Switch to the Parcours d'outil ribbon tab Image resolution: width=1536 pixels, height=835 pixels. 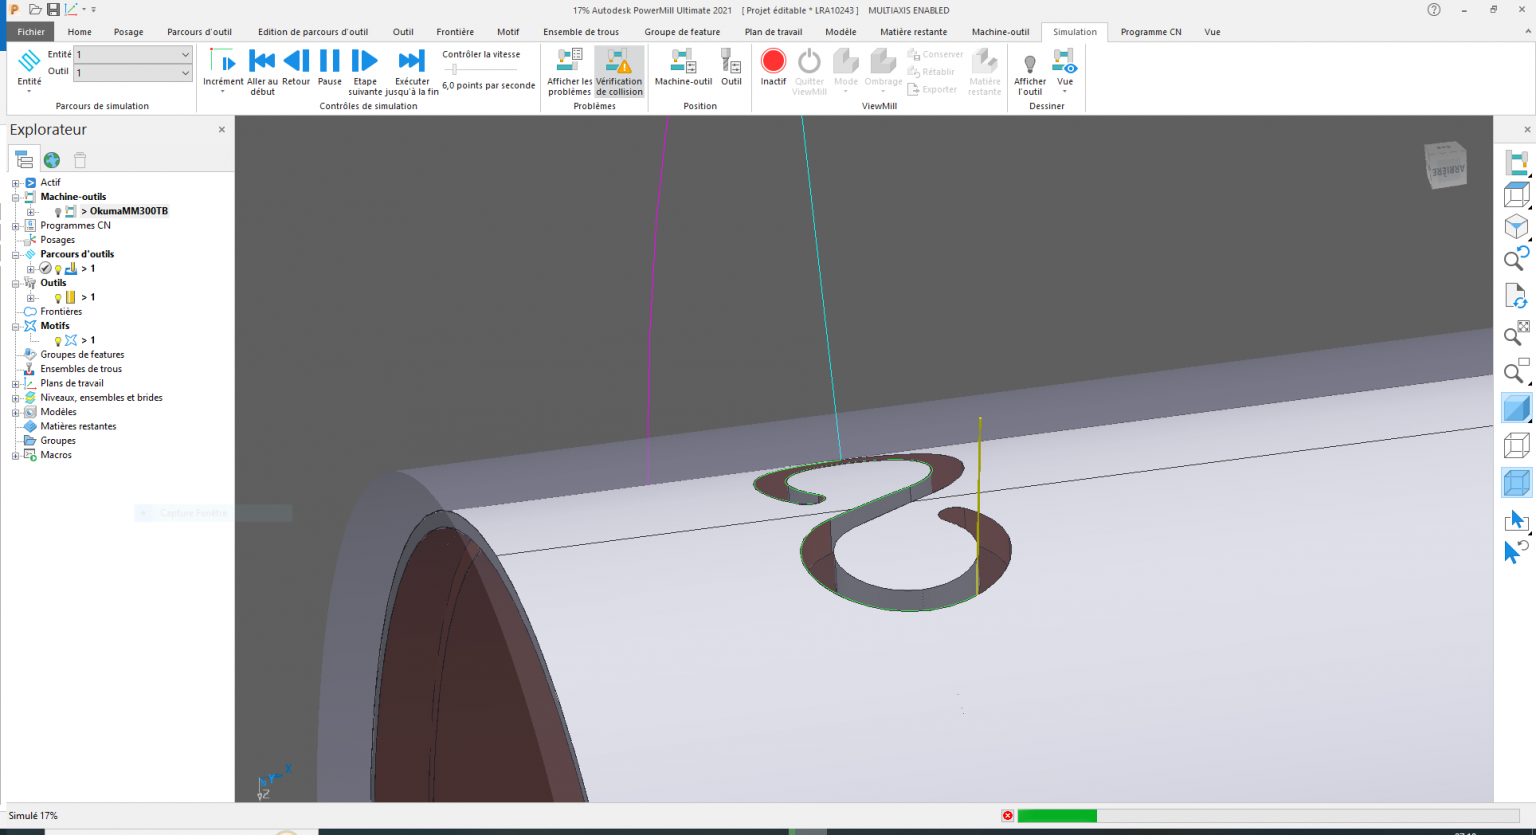[x=199, y=32]
